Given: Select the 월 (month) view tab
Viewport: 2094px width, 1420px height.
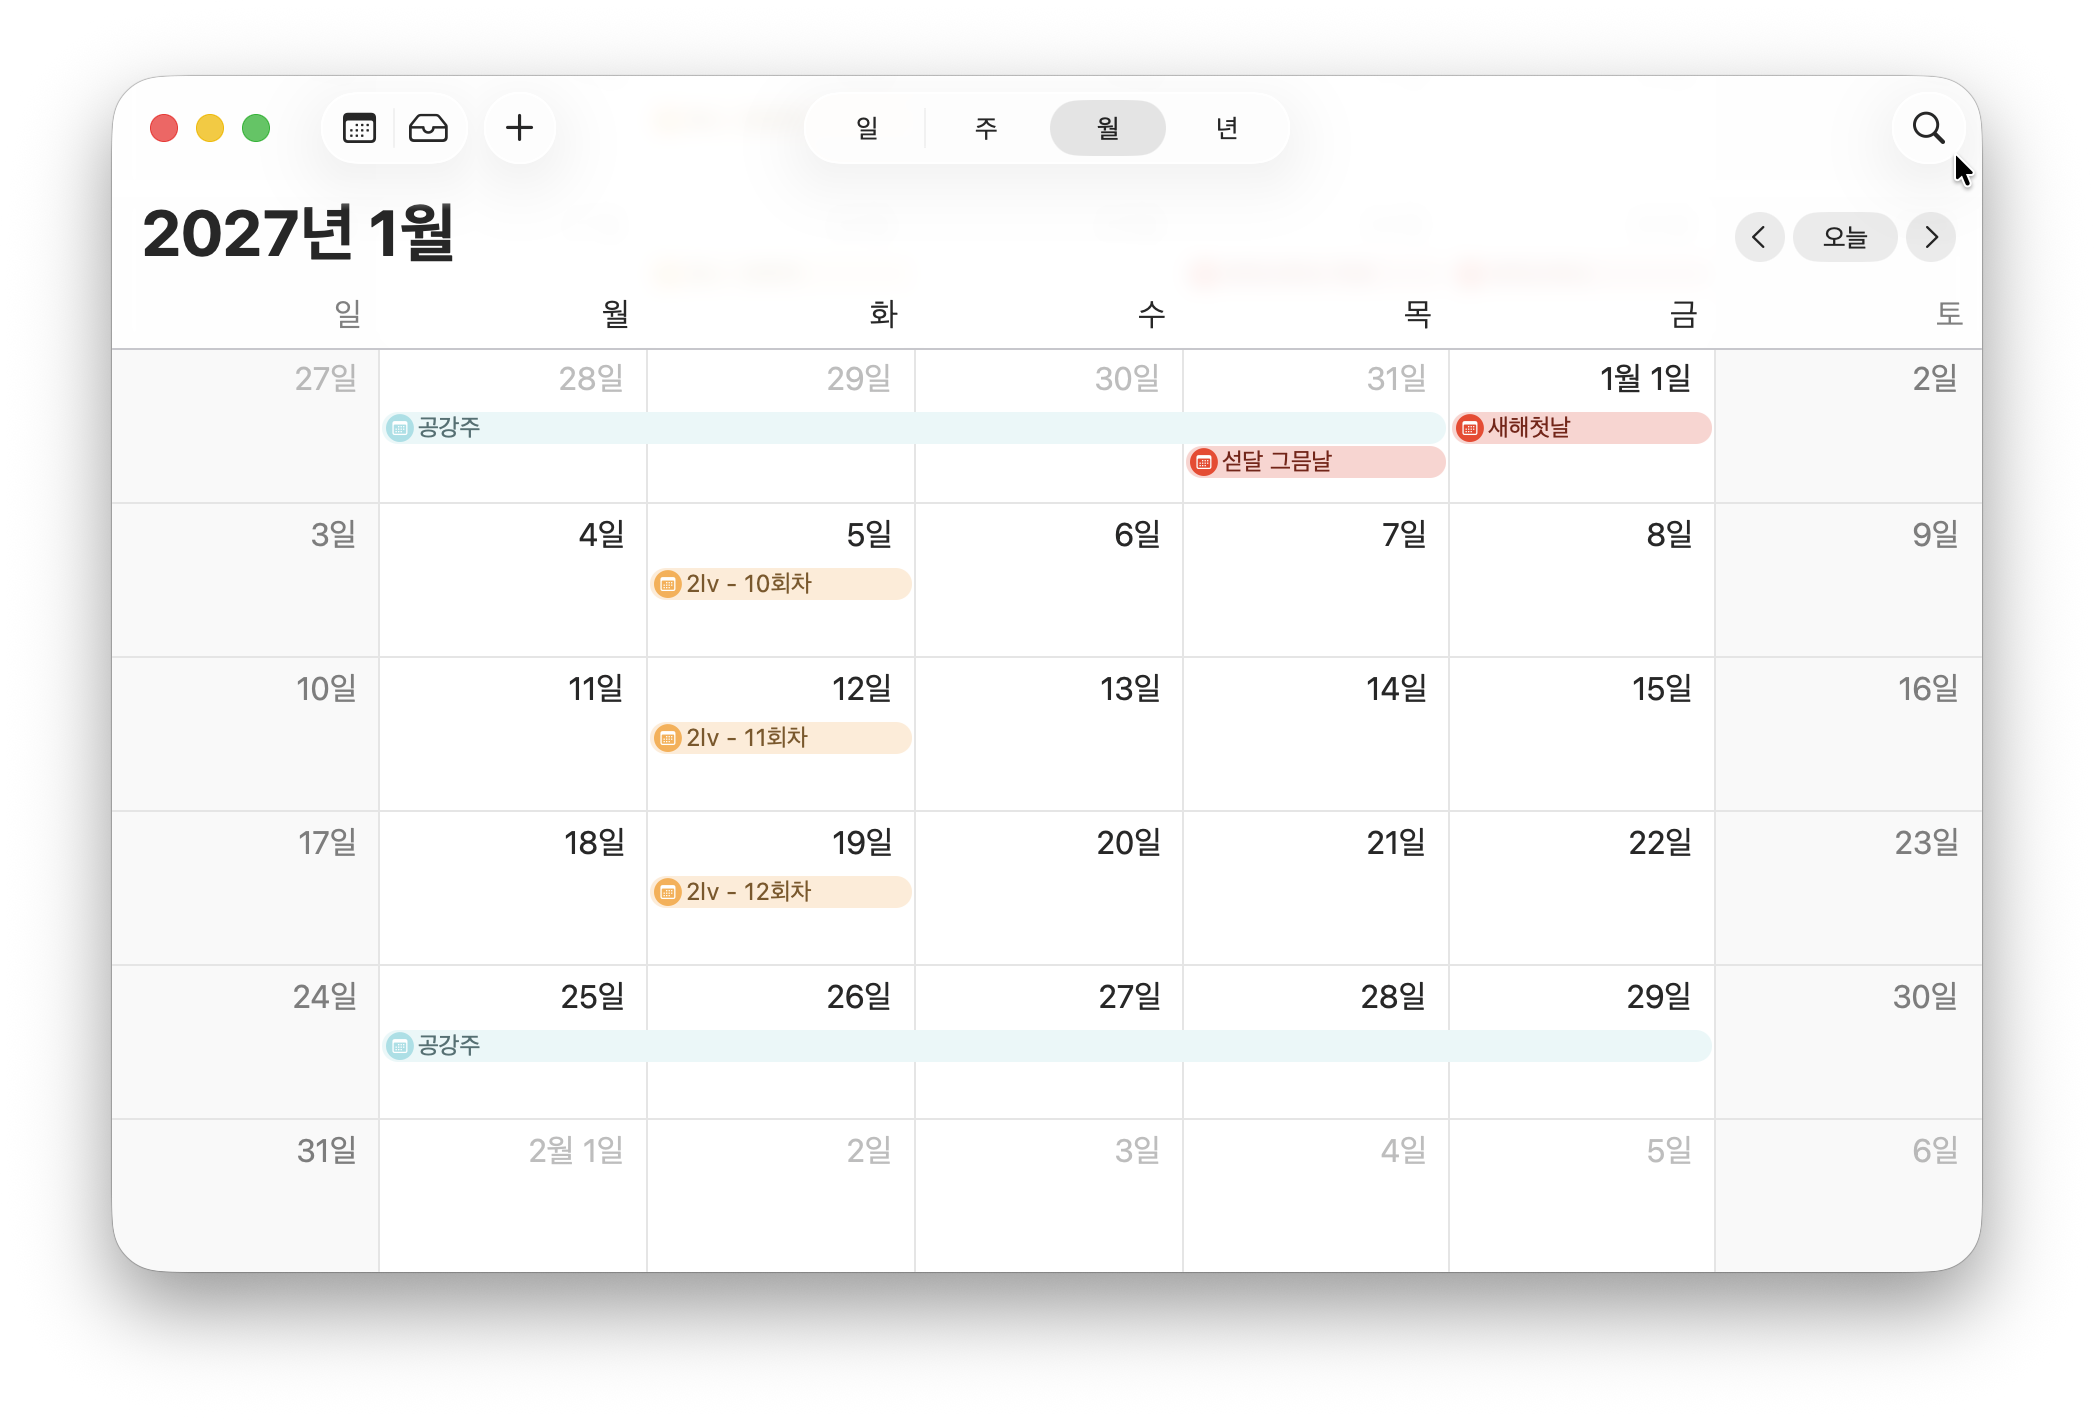Looking at the screenshot, I should pyautogui.click(x=1107, y=128).
